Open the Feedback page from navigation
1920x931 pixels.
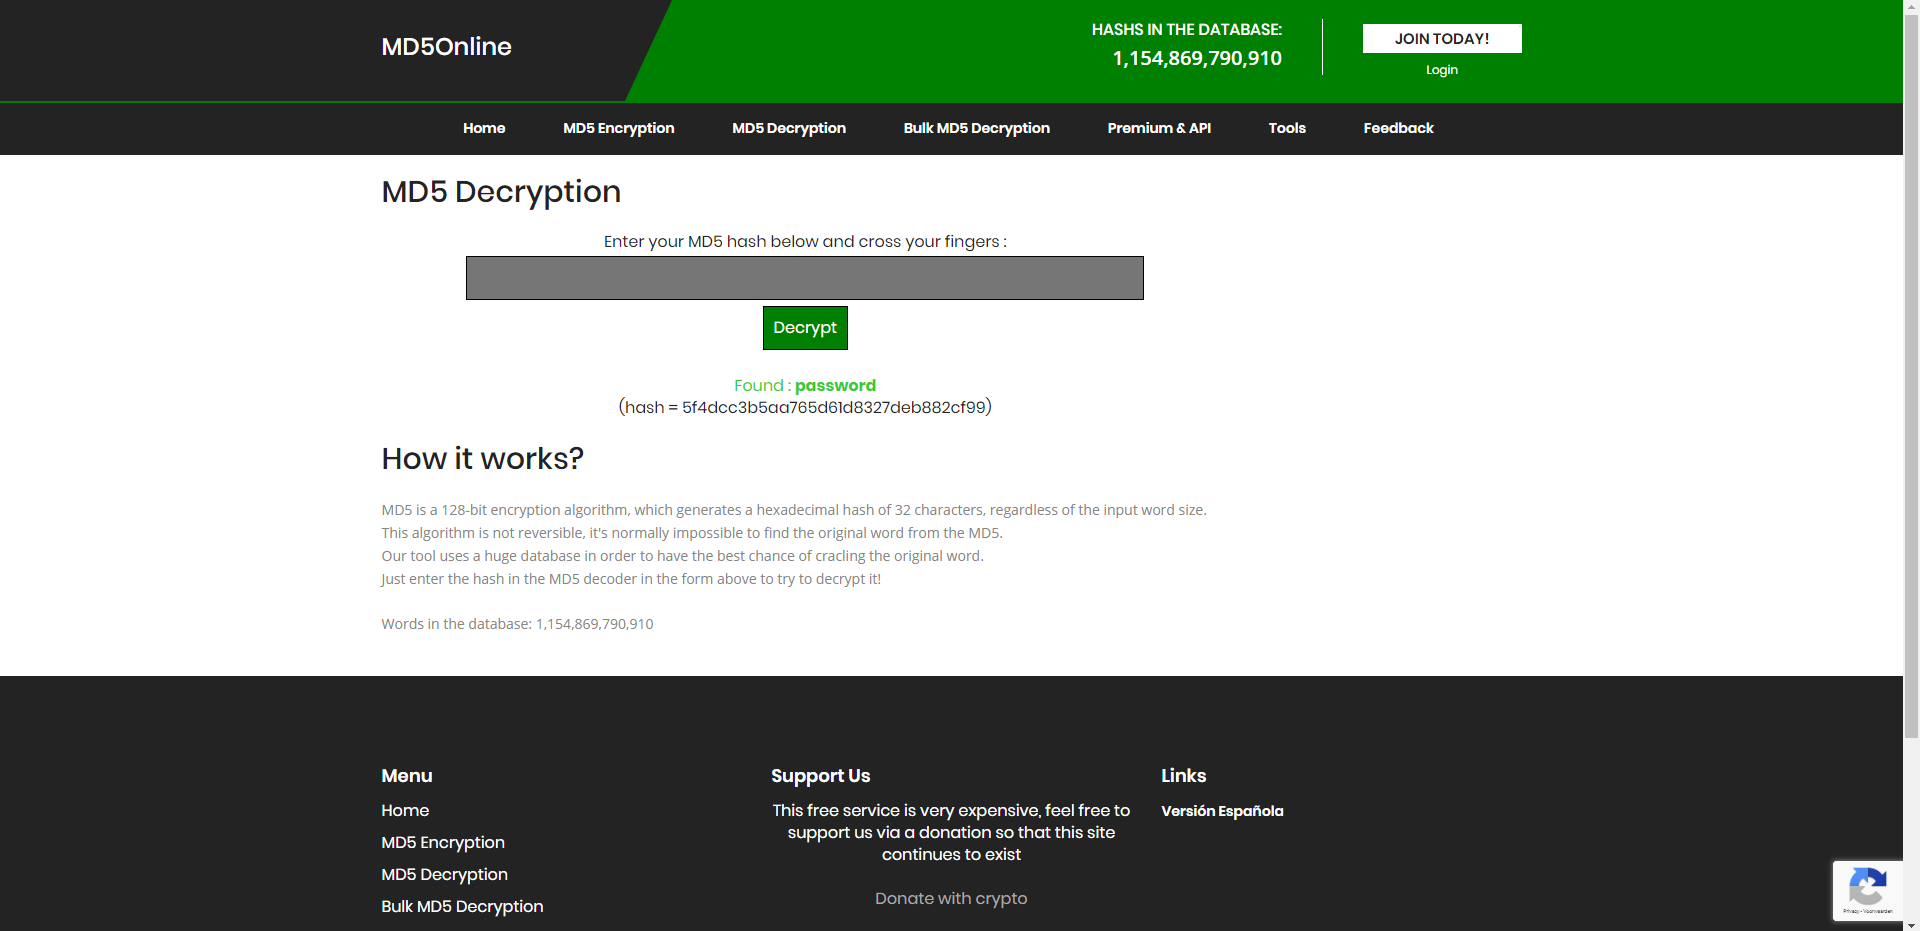(1397, 128)
